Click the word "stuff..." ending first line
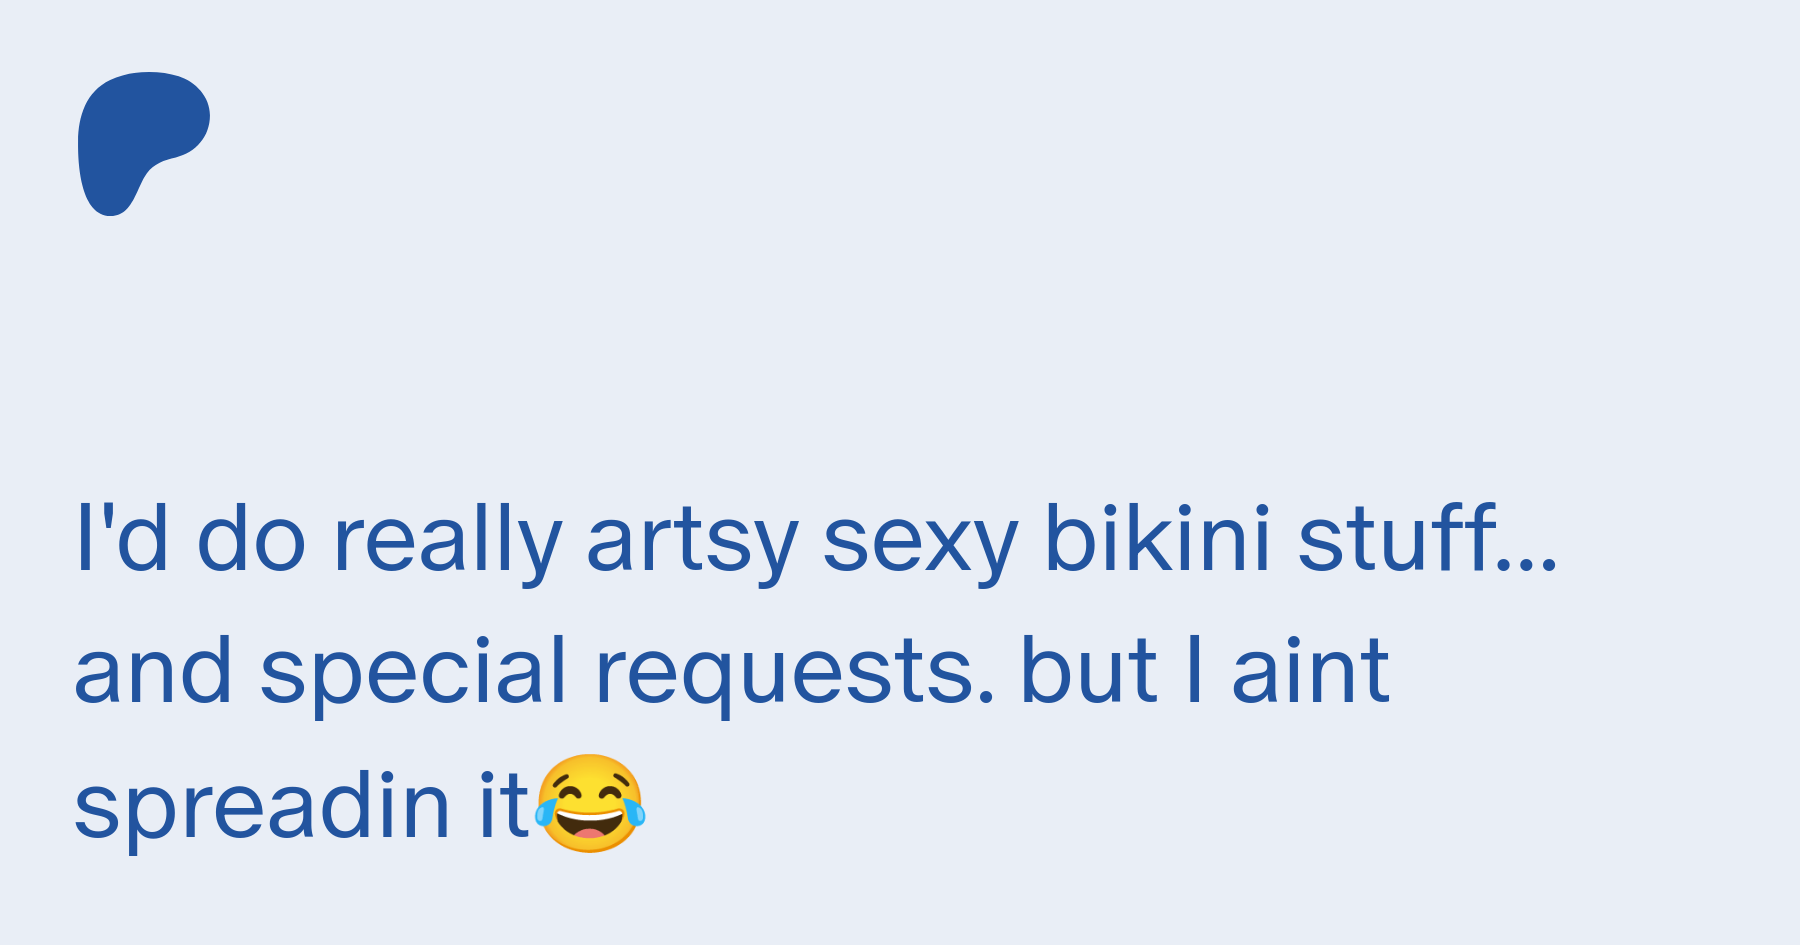The height and width of the screenshot is (945, 1800). [x=1428, y=537]
